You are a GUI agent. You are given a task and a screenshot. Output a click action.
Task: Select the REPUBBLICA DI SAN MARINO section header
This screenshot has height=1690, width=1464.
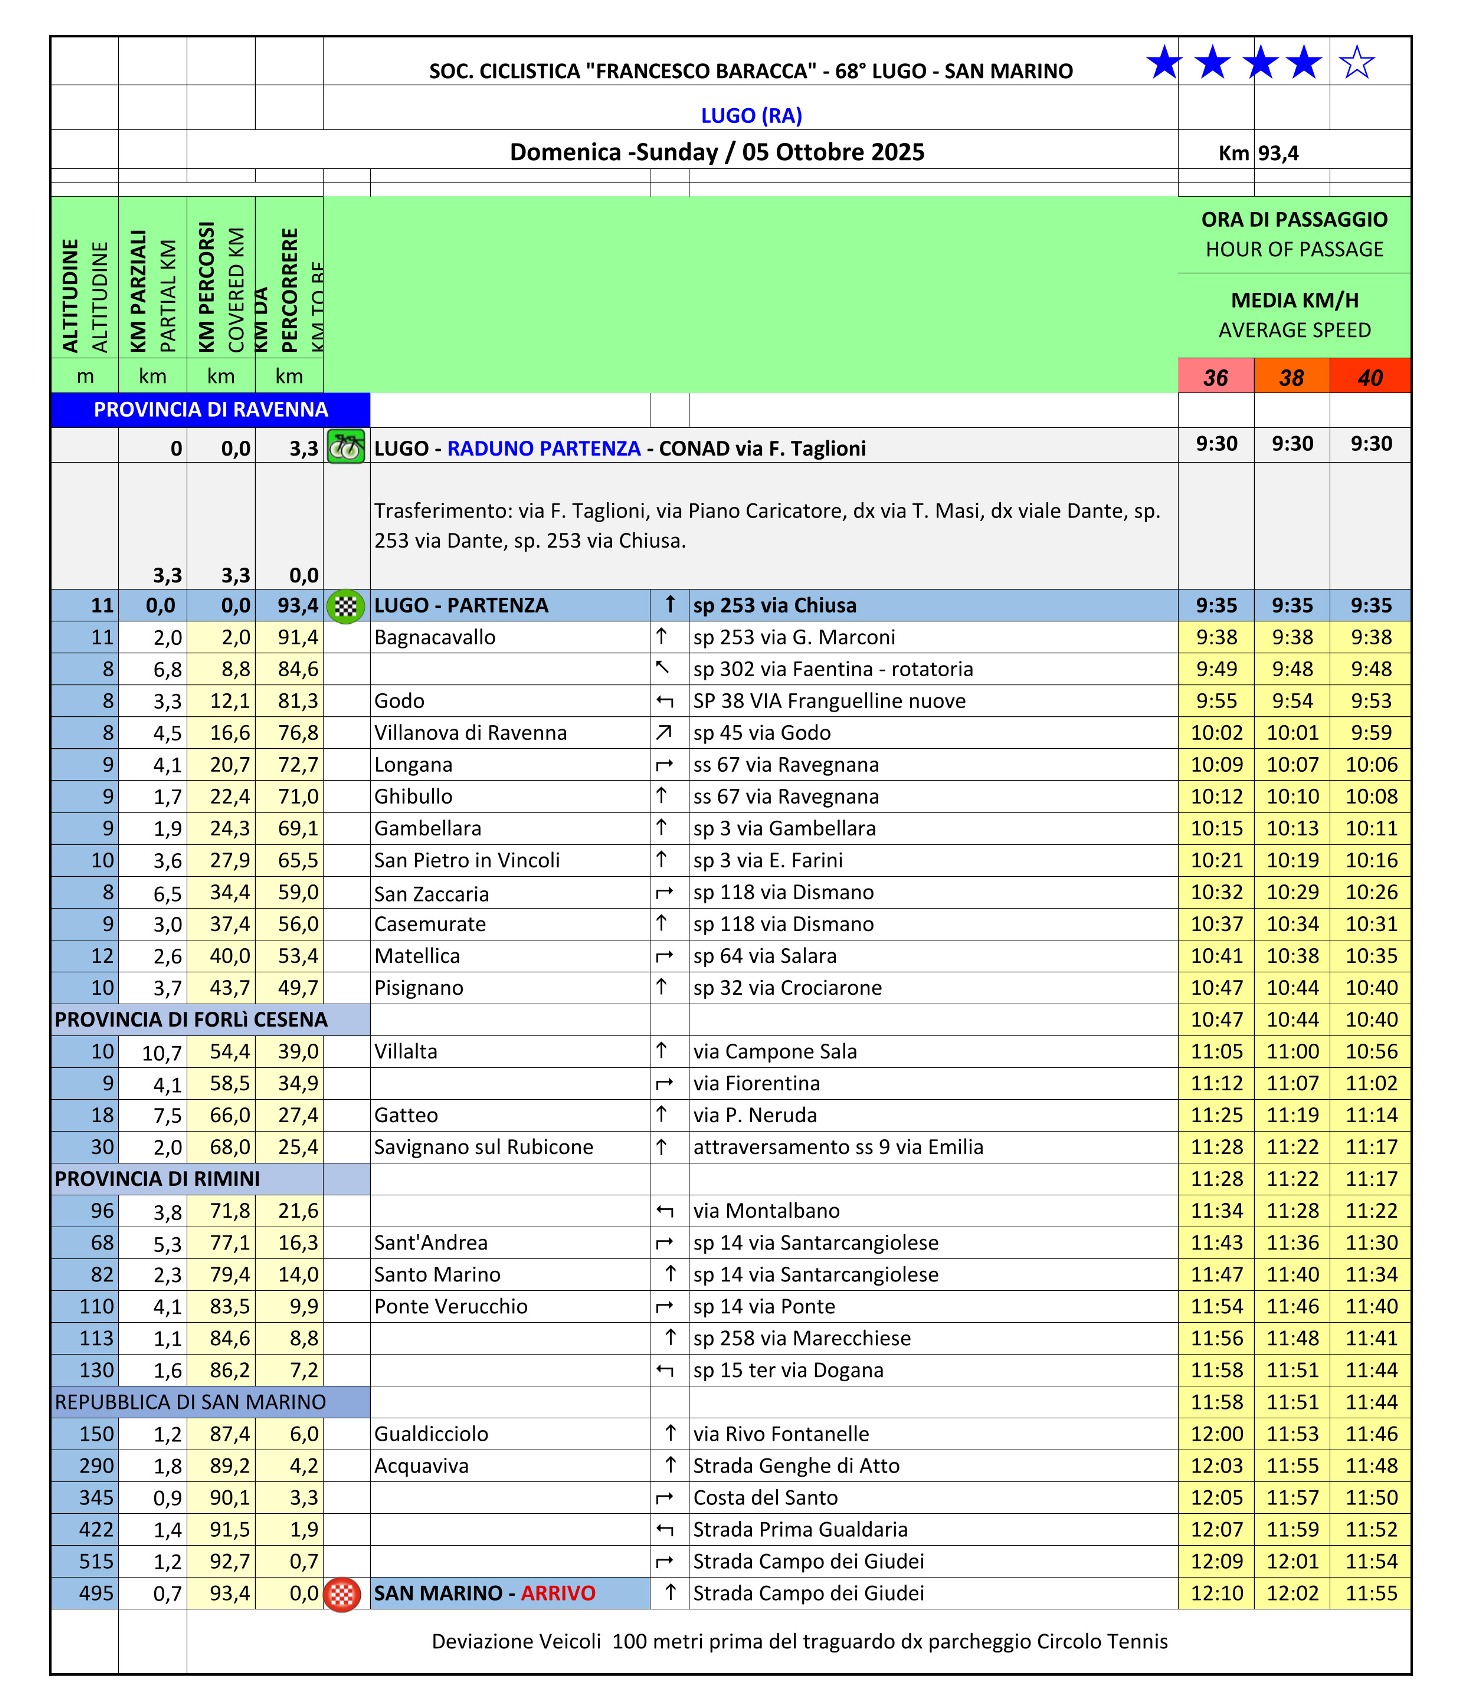point(191,1402)
